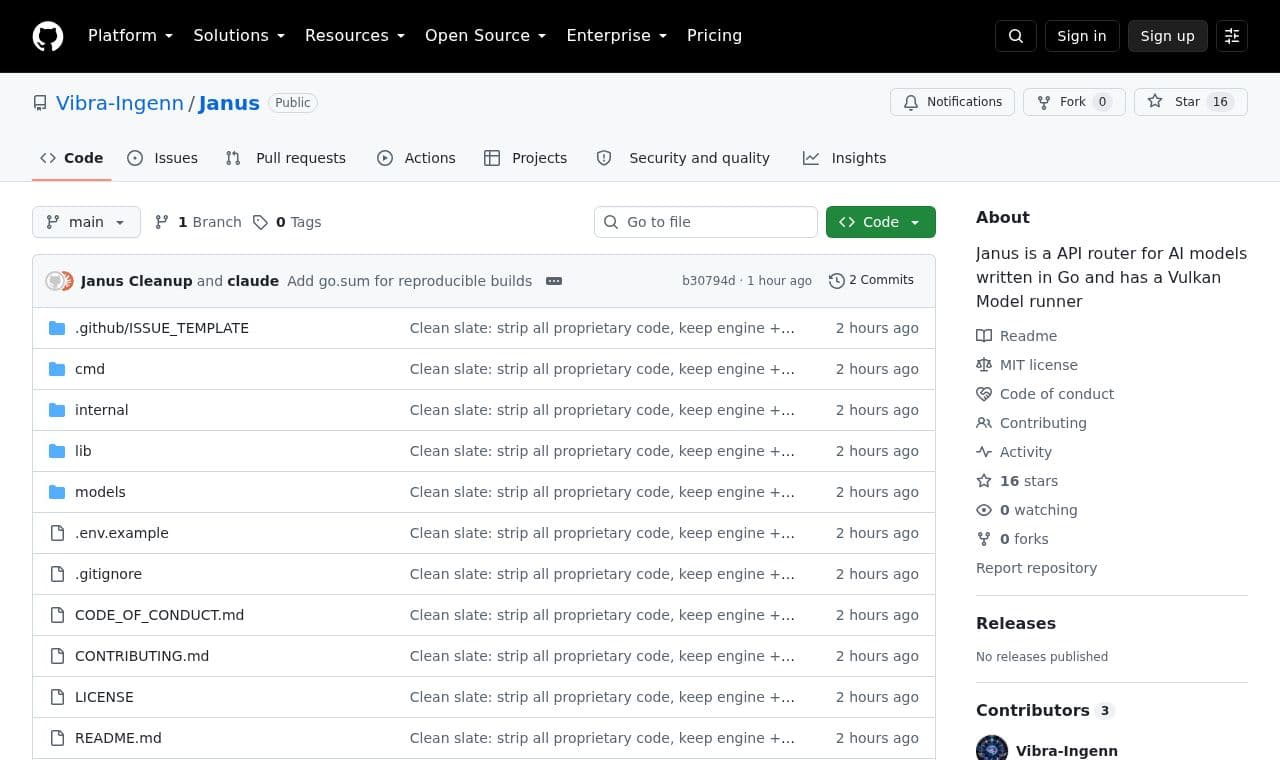Focus the Go to file search field
This screenshot has height=760, width=1280.
click(x=706, y=222)
